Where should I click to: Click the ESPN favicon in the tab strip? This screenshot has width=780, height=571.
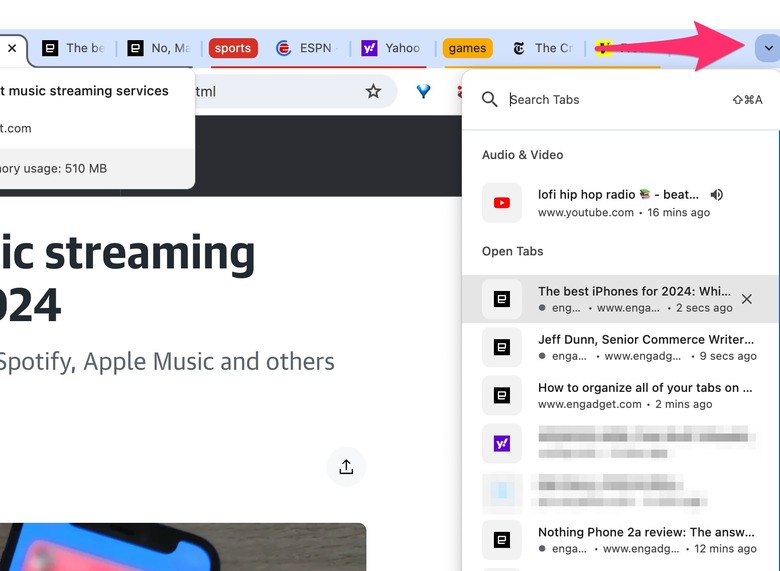tap(284, 48)
